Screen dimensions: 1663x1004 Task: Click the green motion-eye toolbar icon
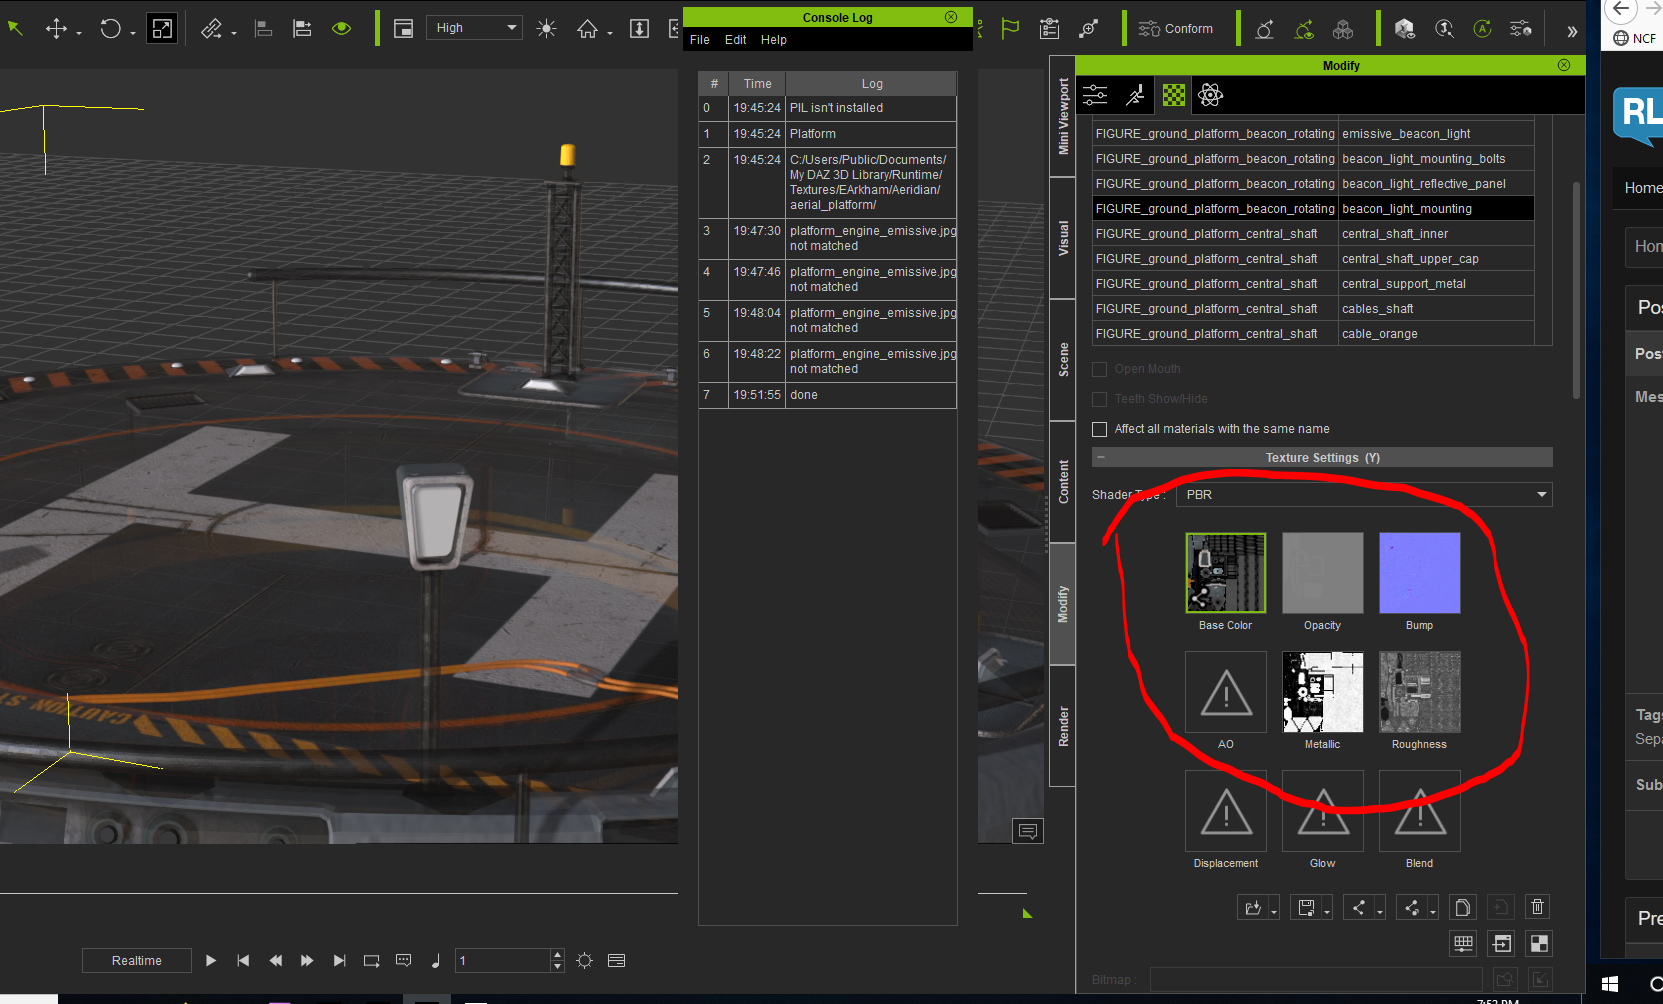click(x=1304, y=28)
